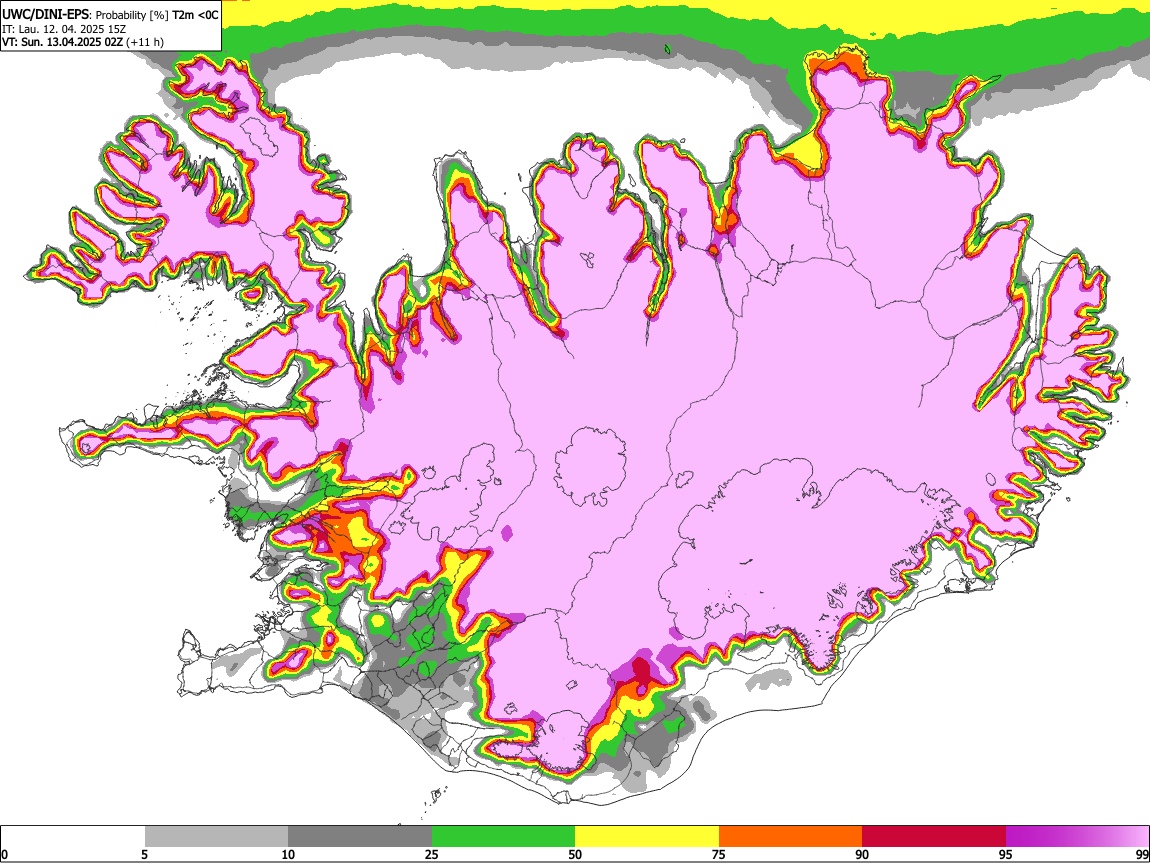Click the red 90-95% legend swatch
This screenshot has width=1150, height=863.
934,836
